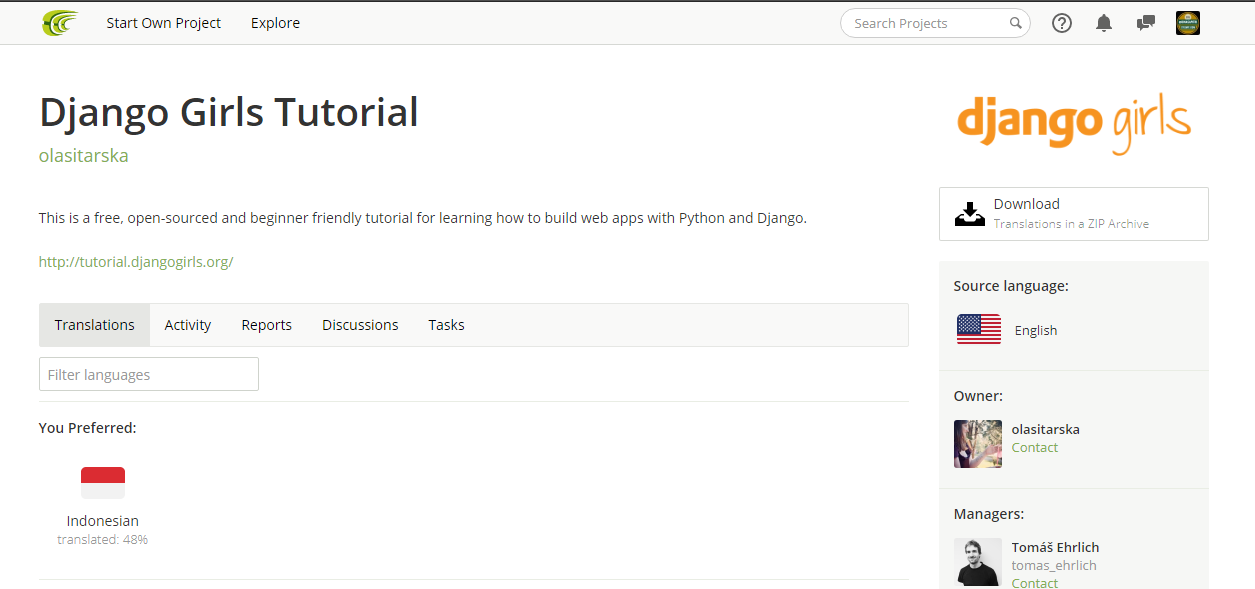Click the Django Girls logo image
This screenshot has height=589, width=1255.
[x=1074, y=122]
